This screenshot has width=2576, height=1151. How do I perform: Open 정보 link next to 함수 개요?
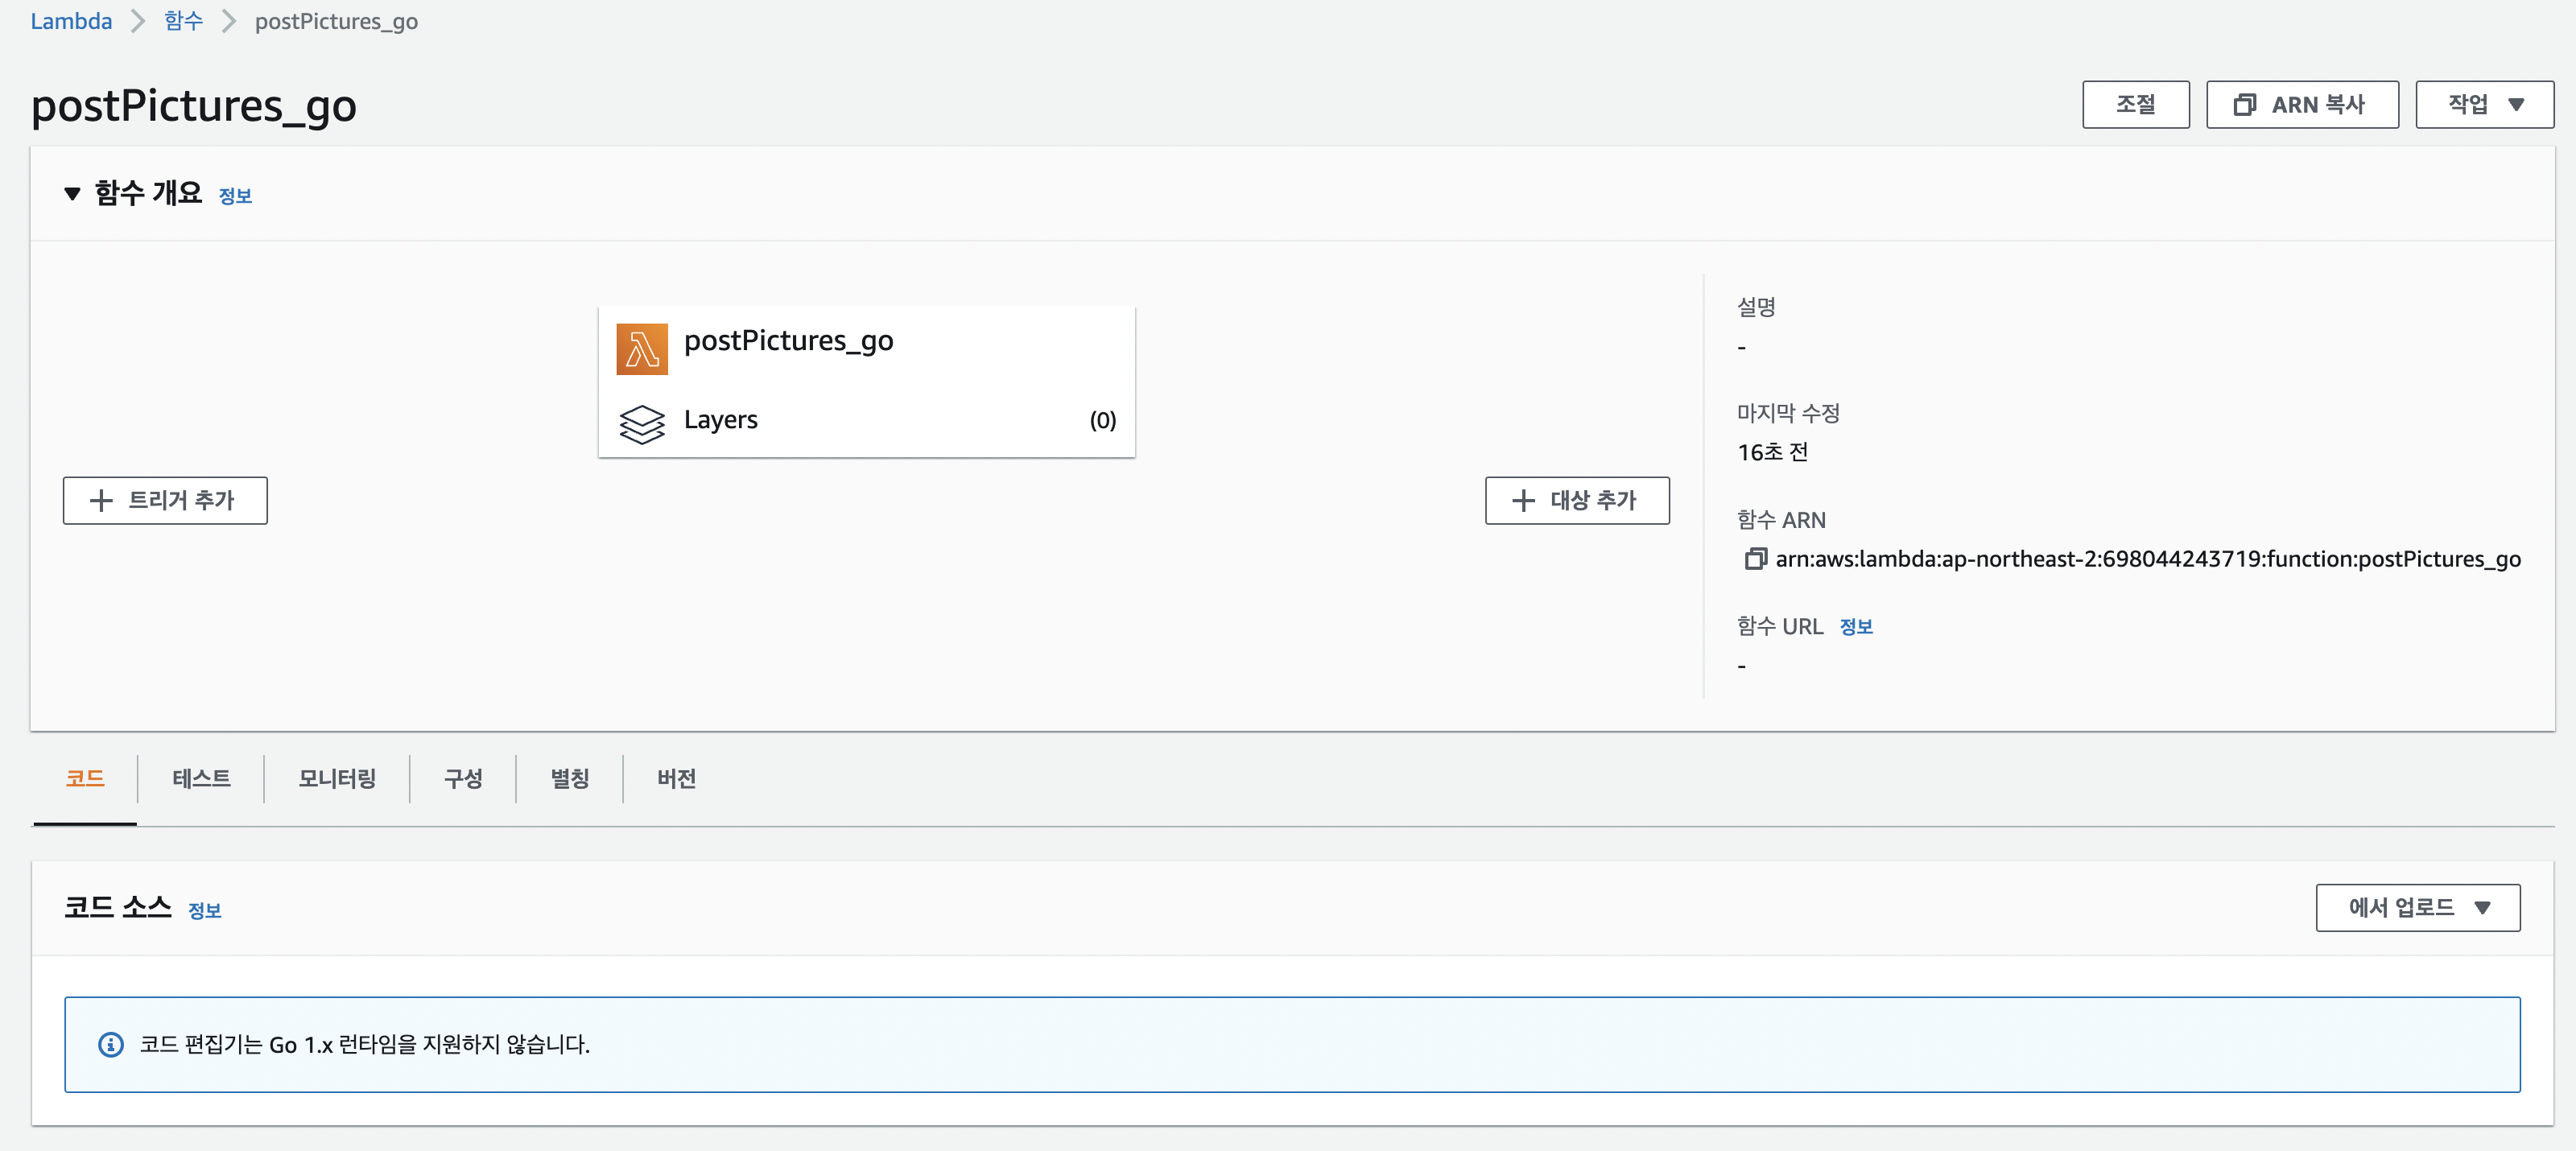click(x=235, y=197)
